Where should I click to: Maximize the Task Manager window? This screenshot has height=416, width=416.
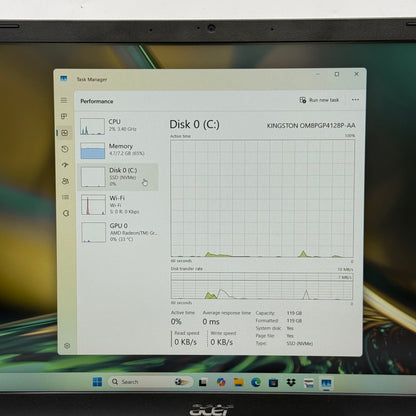pos(337,74)
